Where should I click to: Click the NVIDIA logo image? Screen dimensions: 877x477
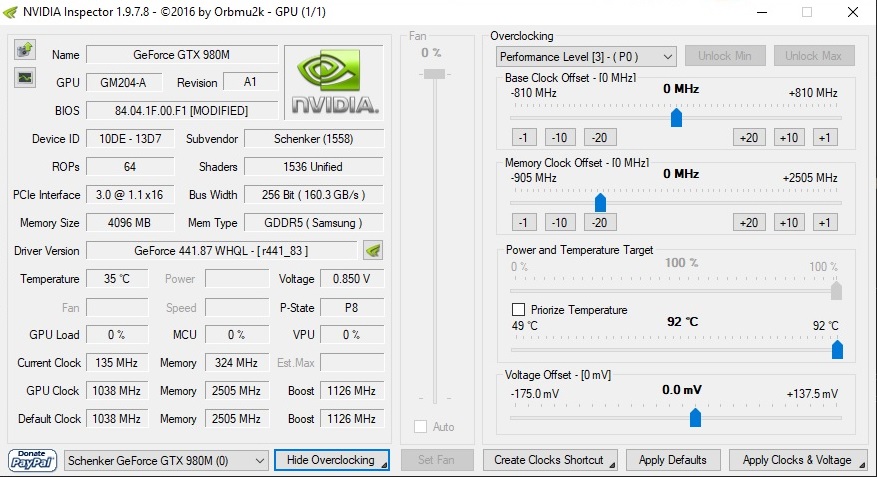pos(334,82)
